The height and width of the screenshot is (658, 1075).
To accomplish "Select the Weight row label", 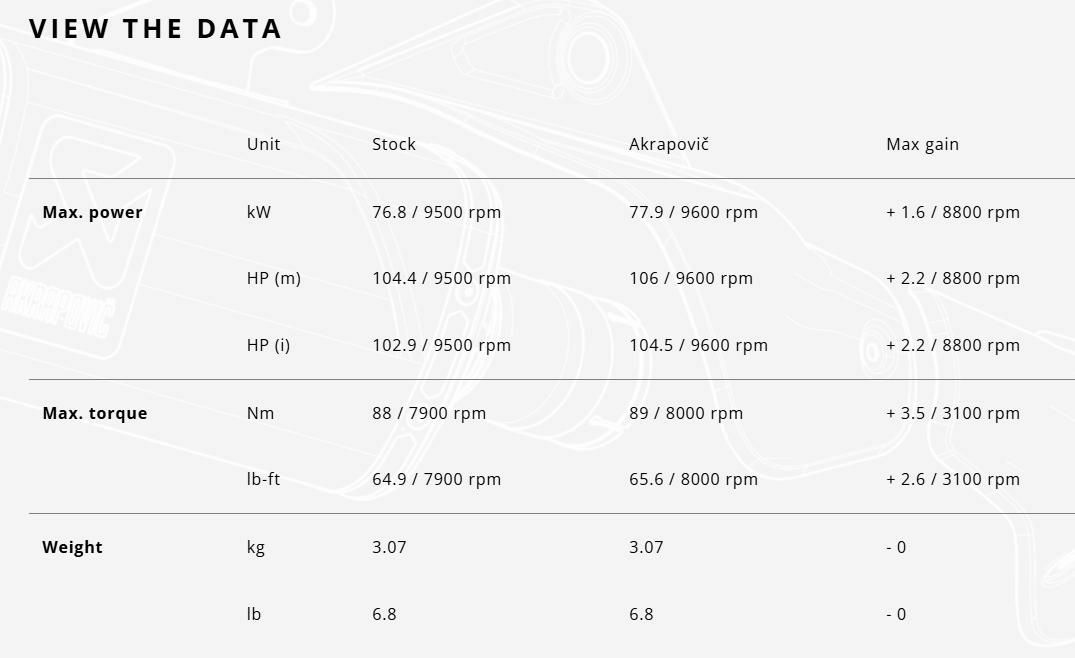I will click(x=72, y=547).
